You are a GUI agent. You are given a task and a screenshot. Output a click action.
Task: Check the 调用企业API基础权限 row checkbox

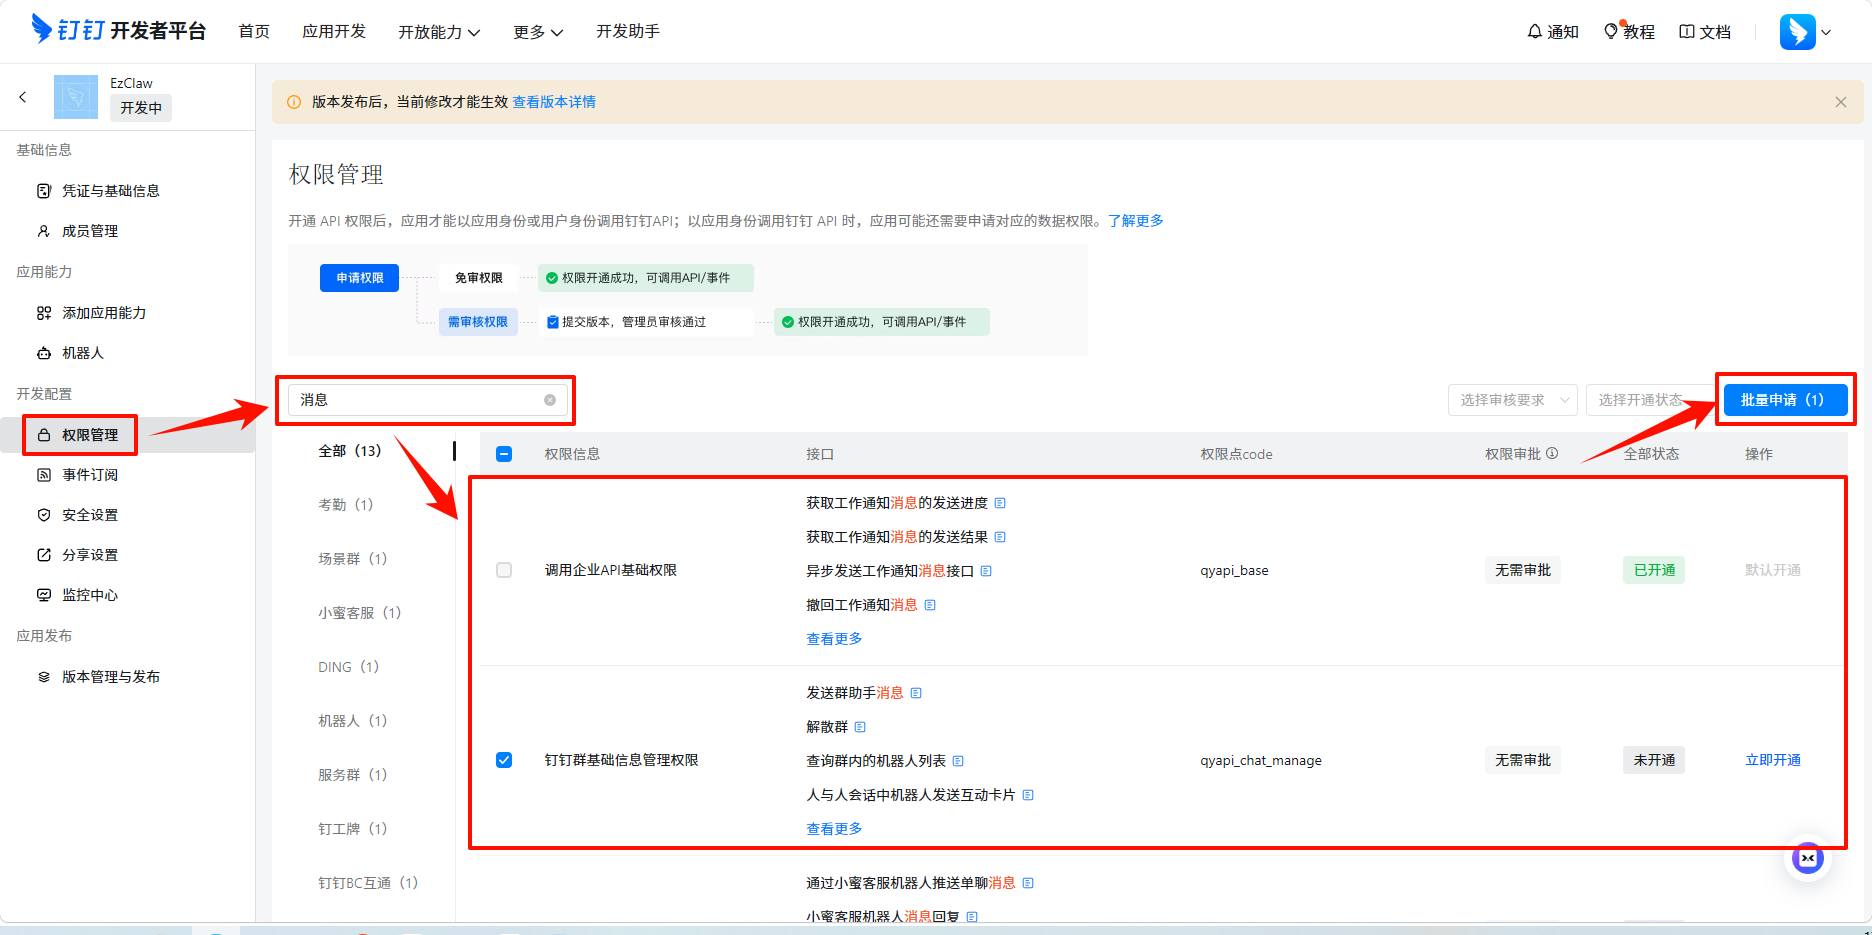click(504, 570)
